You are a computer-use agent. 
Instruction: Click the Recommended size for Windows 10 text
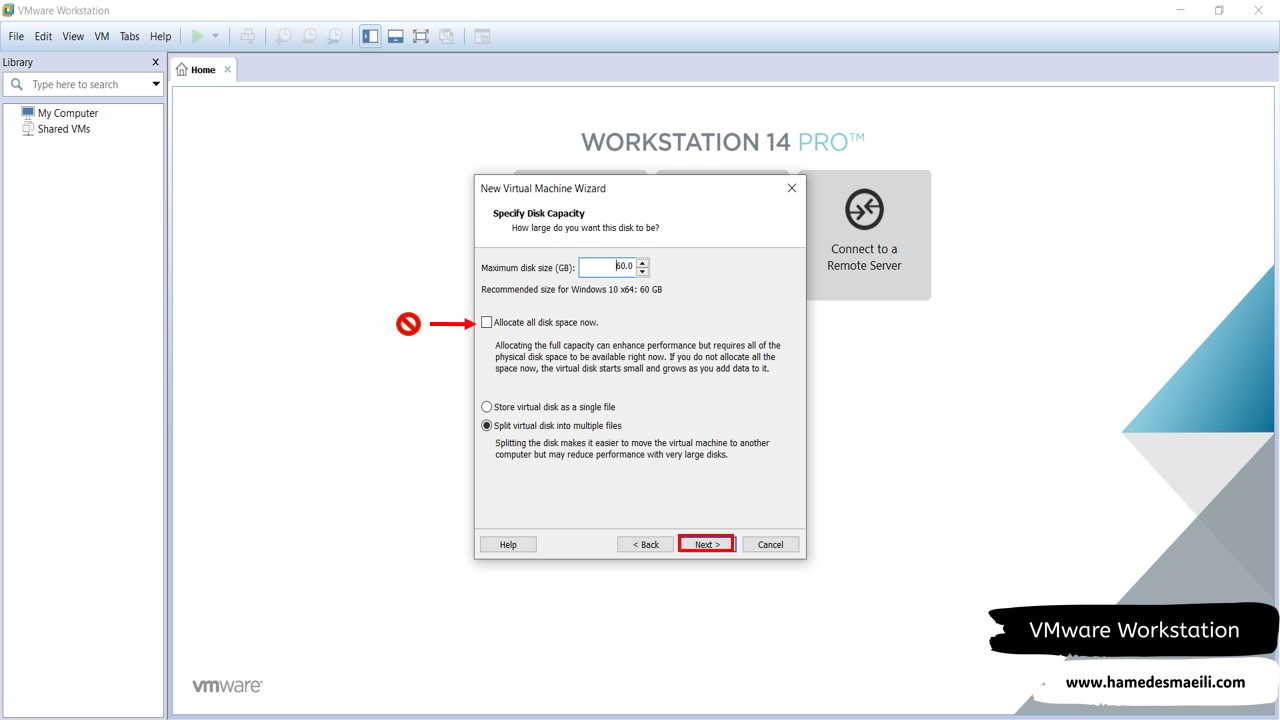click(x=571, y=290)
